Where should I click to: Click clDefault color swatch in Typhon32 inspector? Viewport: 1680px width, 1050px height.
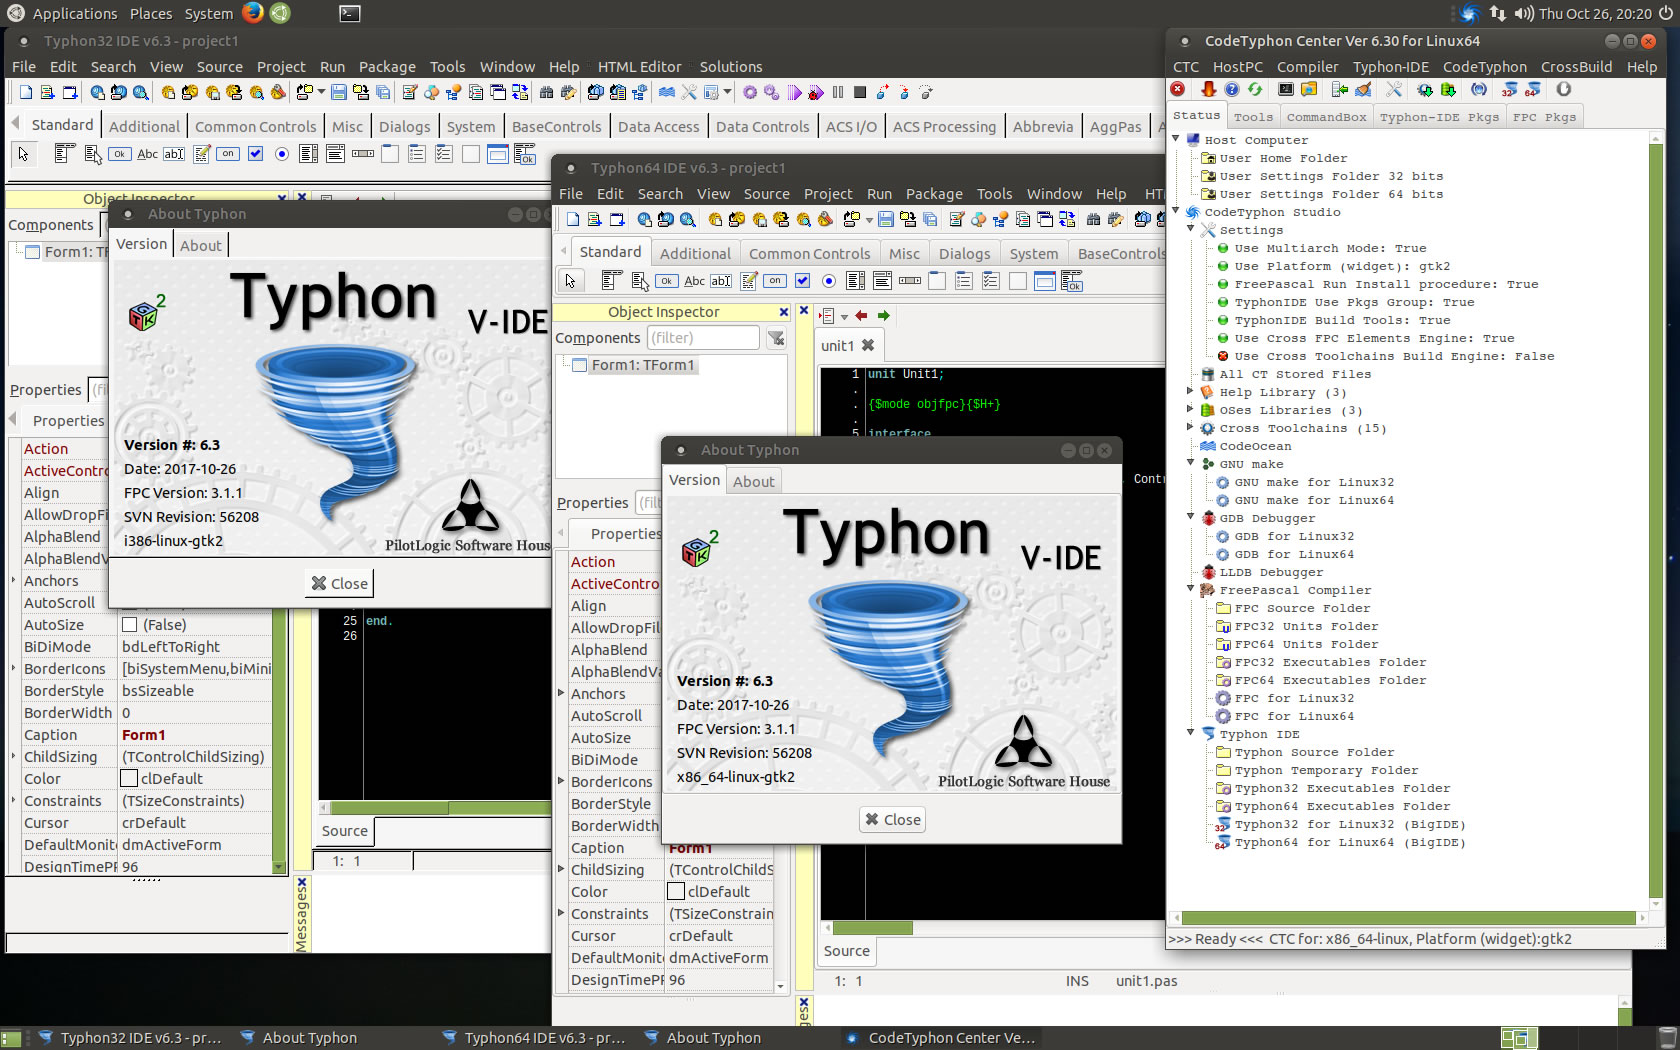[129, 779]
